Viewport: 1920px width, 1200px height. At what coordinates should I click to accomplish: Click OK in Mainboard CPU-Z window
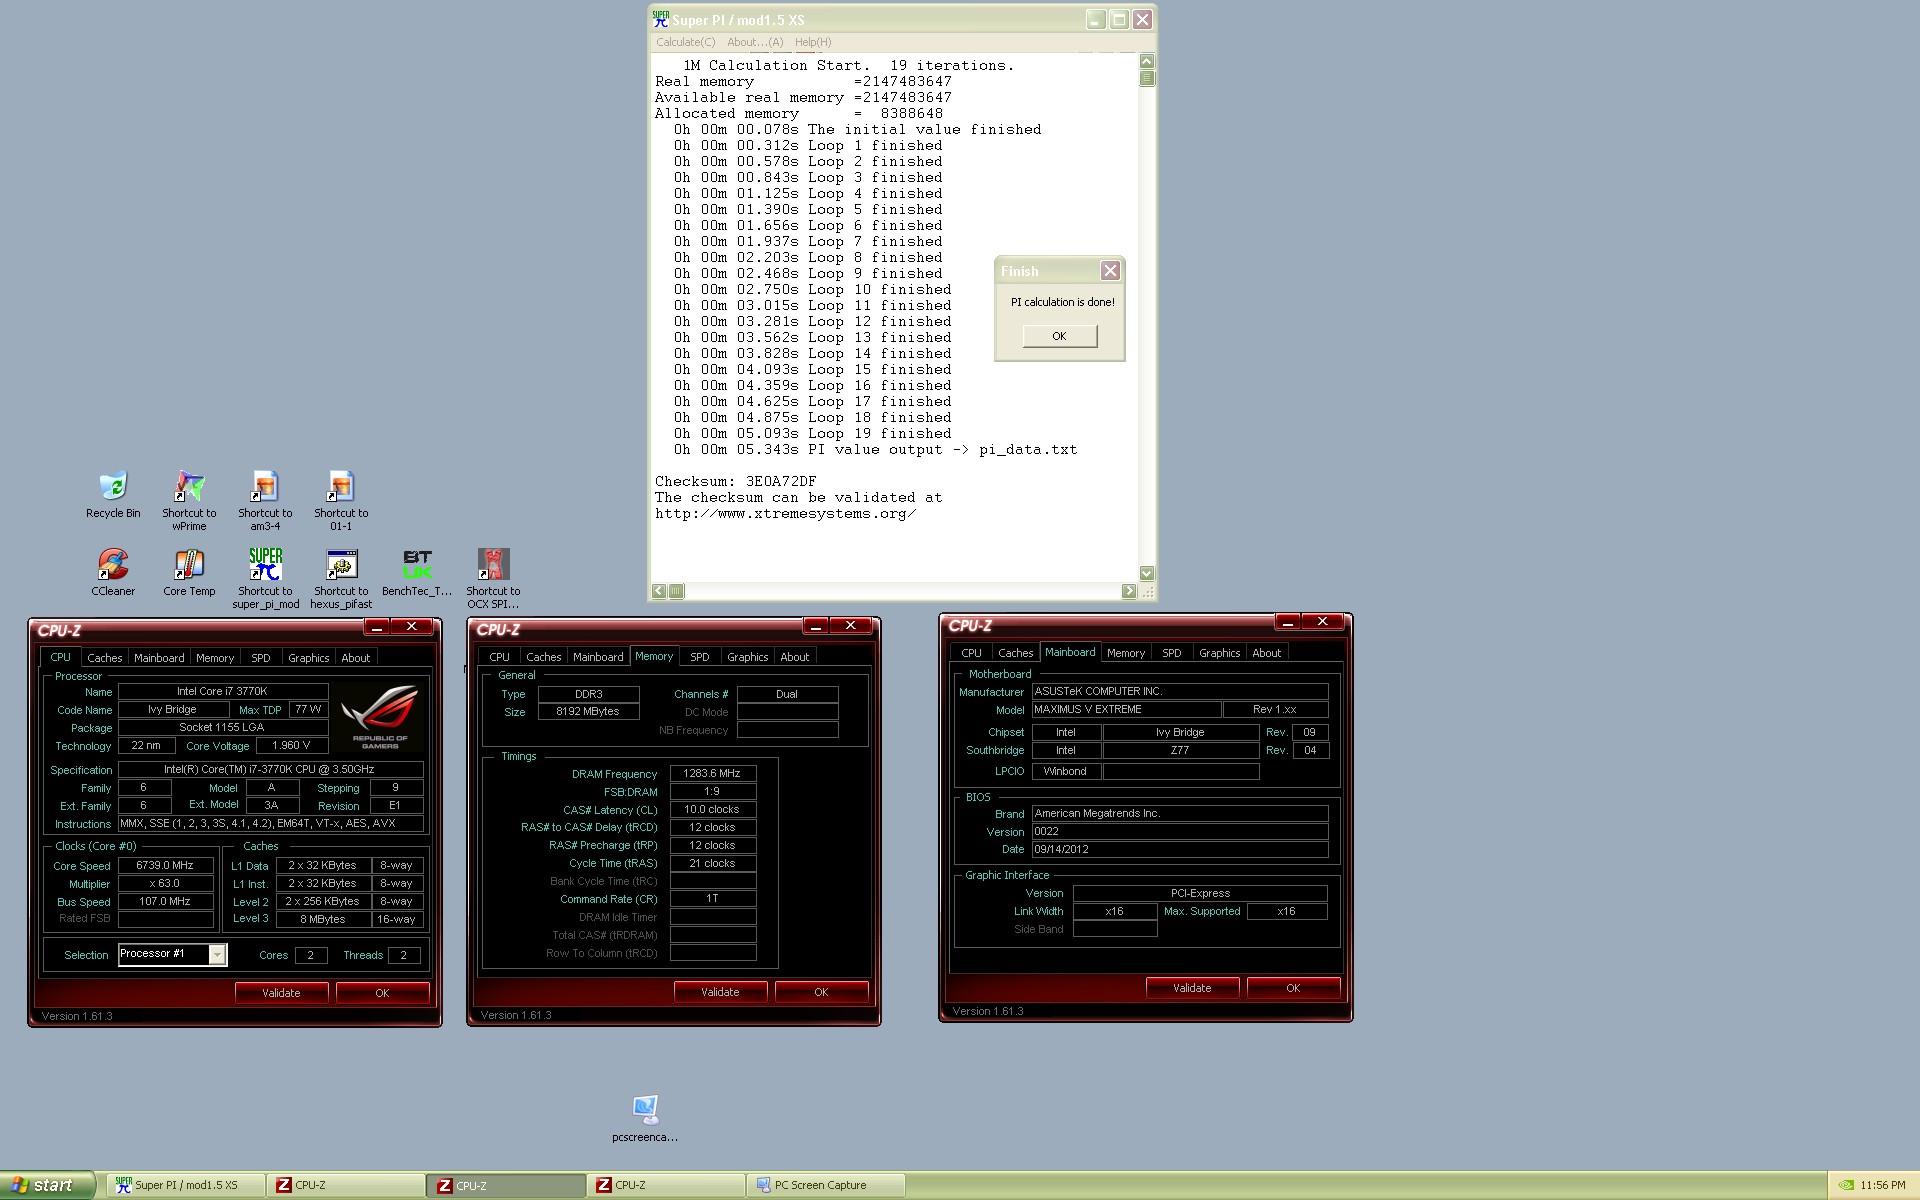1293,988
